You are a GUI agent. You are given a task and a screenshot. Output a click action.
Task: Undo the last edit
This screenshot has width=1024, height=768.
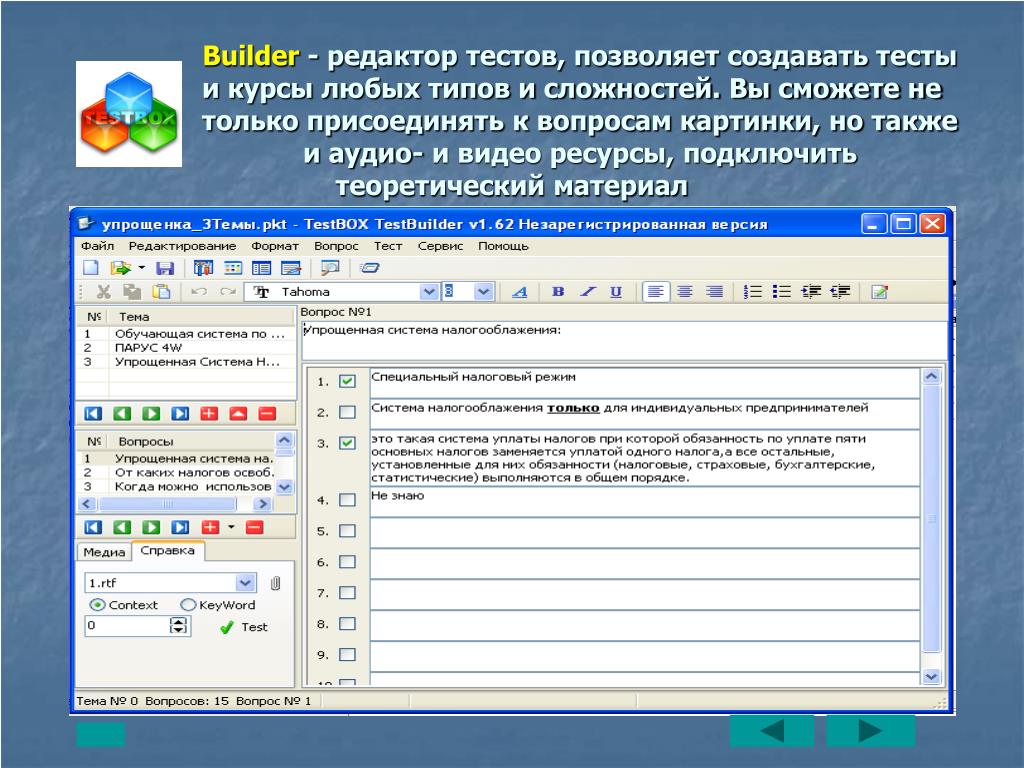199,292
